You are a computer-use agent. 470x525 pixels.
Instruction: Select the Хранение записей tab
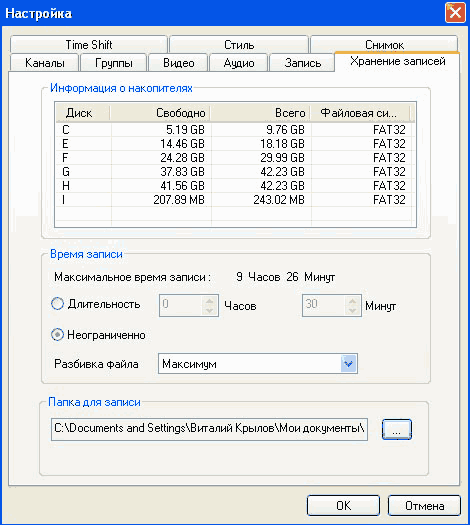click(397, 61)
